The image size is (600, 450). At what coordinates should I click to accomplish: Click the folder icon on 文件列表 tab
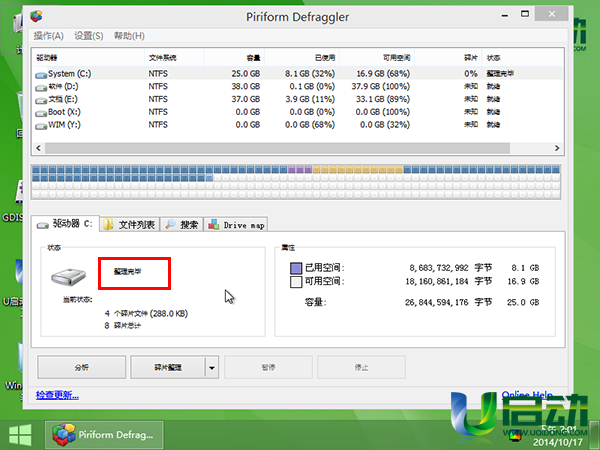109,225
